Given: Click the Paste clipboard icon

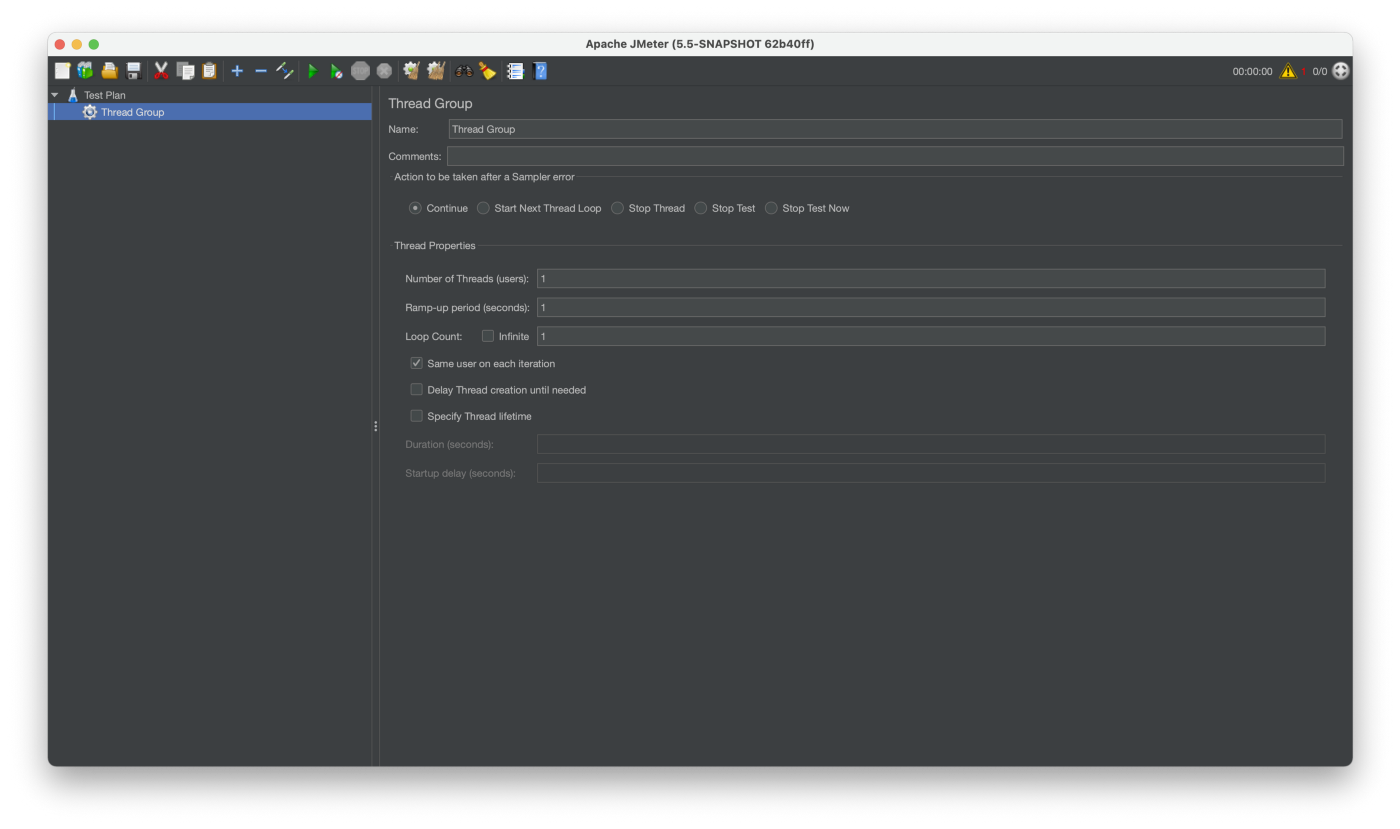Looking at the screenshot, I should pos(209,71).
